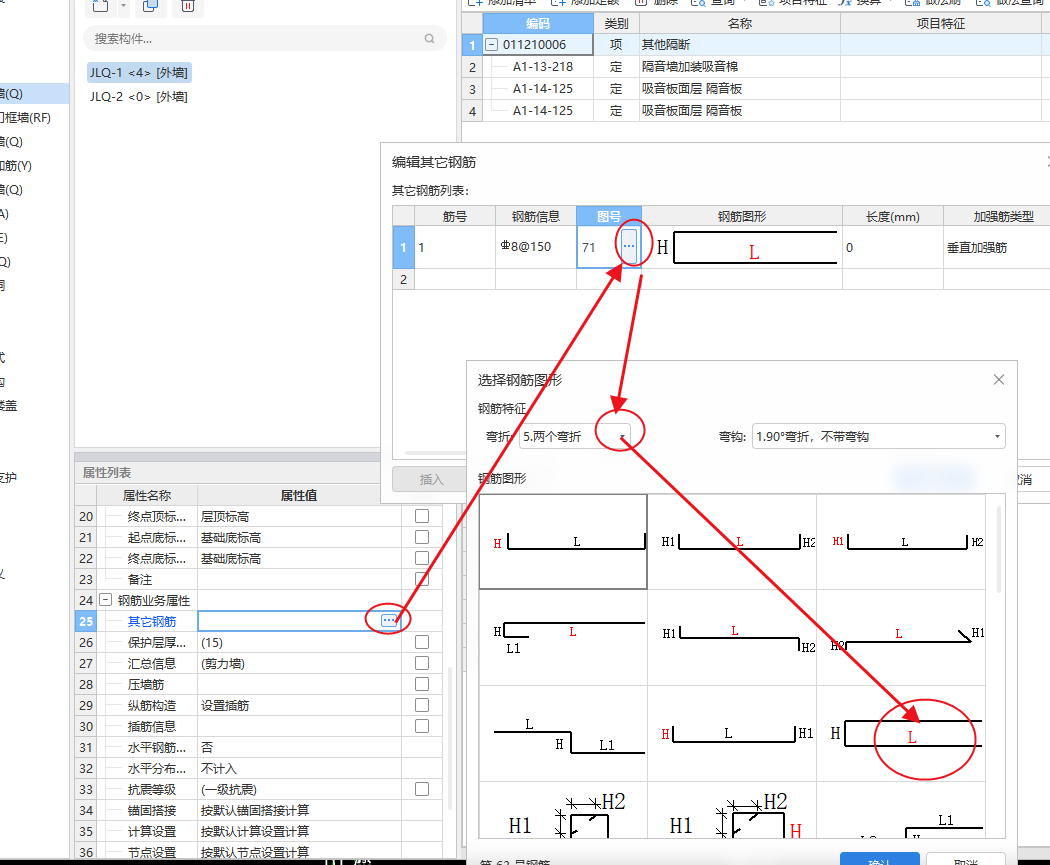Click the search magnifier icon in component search
The width and height of the screenshot is (1050, 865).
tap(429, 39)
